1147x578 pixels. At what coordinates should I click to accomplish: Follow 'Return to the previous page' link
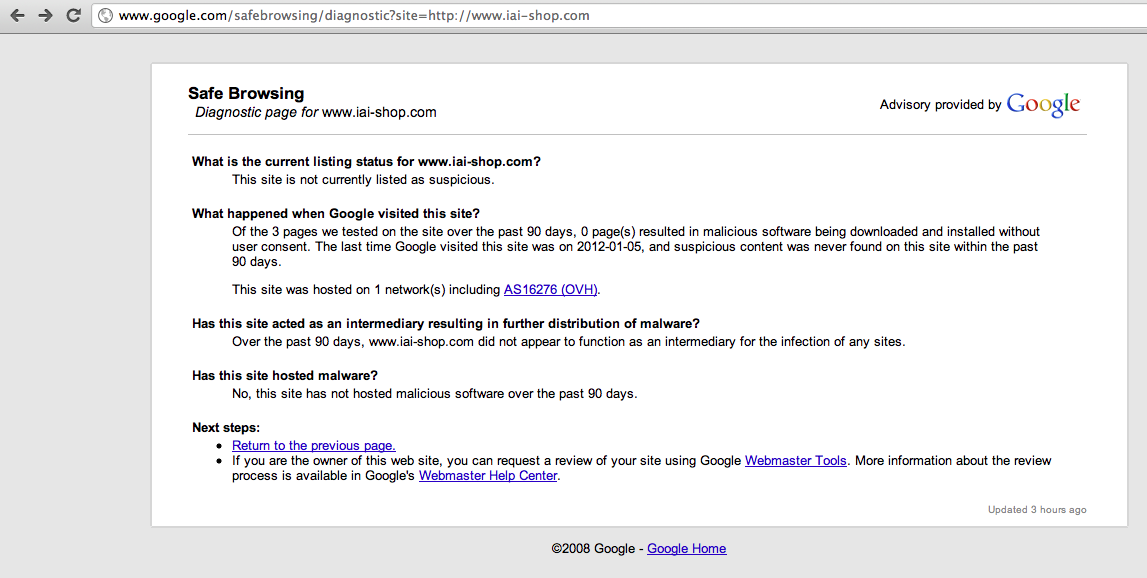tap(314, 446)
